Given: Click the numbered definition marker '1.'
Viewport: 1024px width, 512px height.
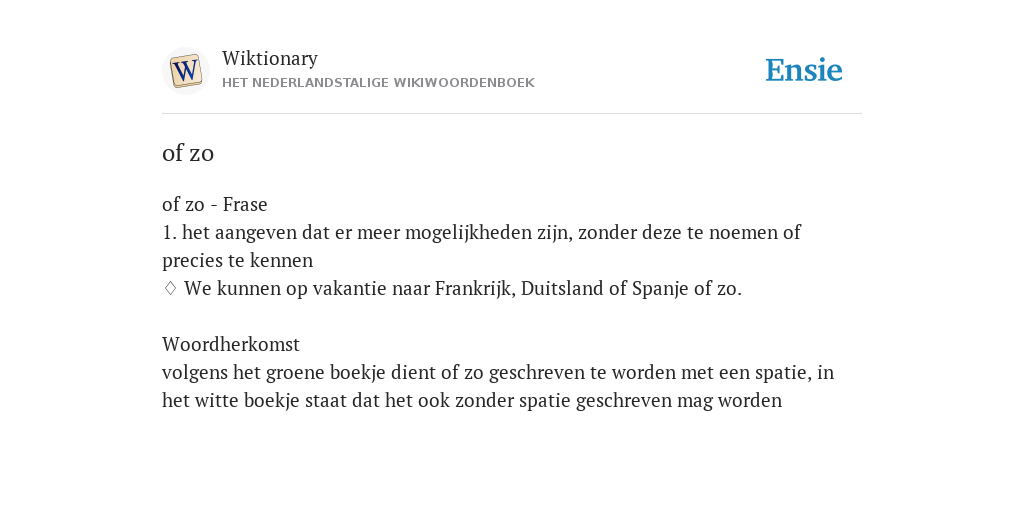Looking at the screenshot, I should (x=169, y=232).
